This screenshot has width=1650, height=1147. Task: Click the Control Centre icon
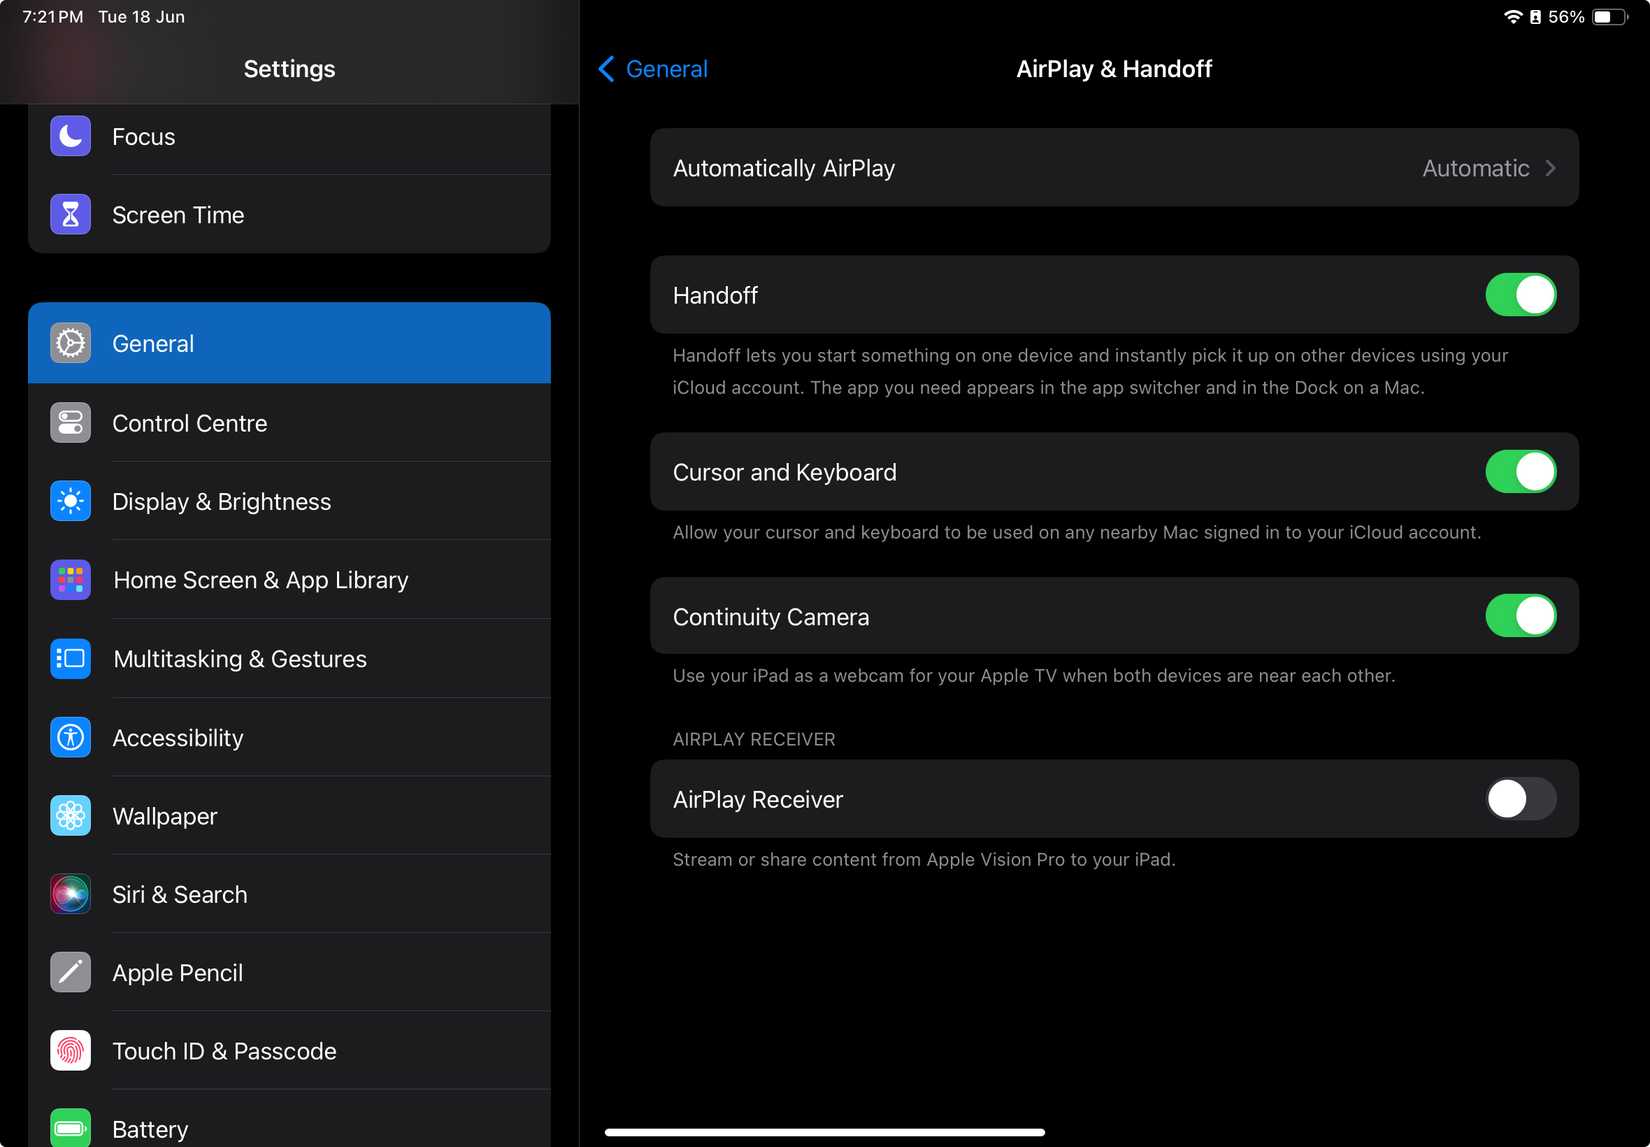70,423
